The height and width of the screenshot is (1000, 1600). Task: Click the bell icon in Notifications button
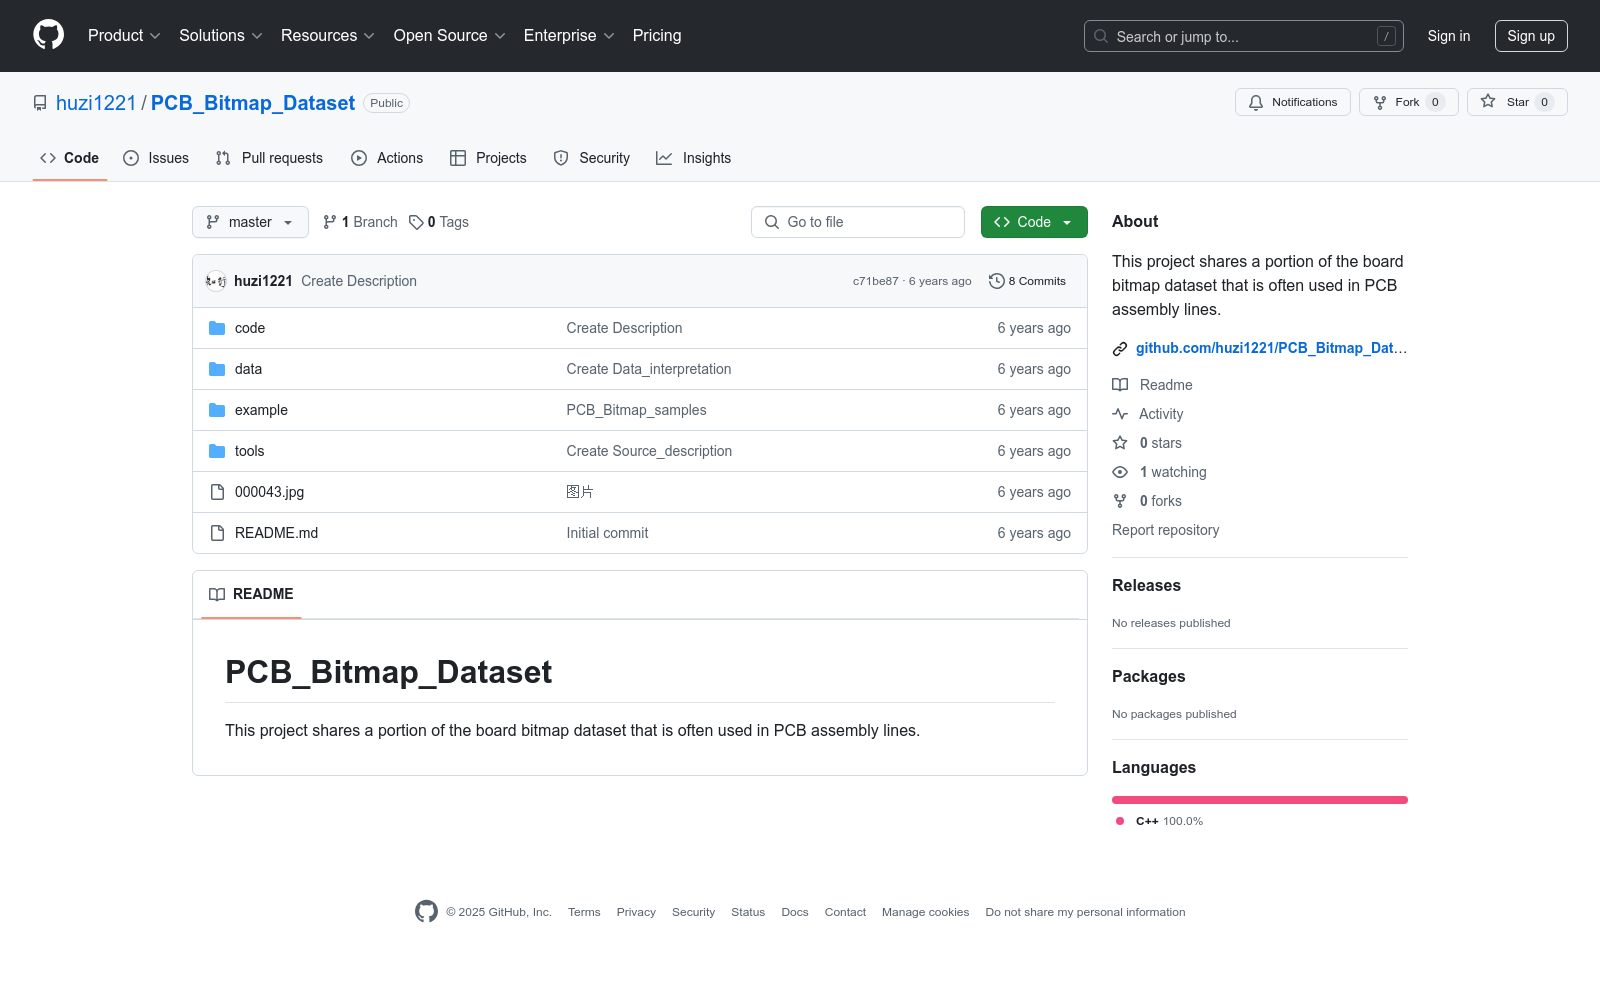point(1256,102)
